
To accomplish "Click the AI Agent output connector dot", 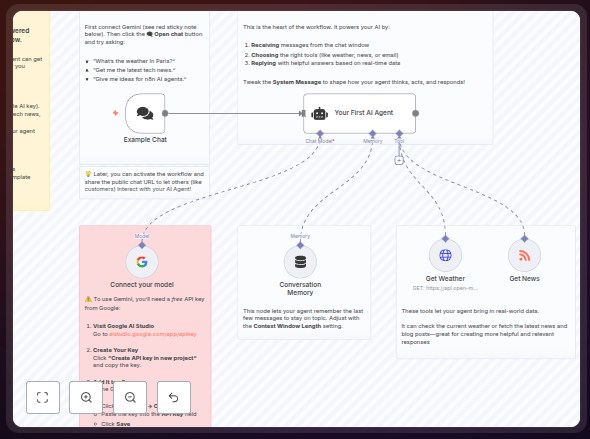I will 415,113.
